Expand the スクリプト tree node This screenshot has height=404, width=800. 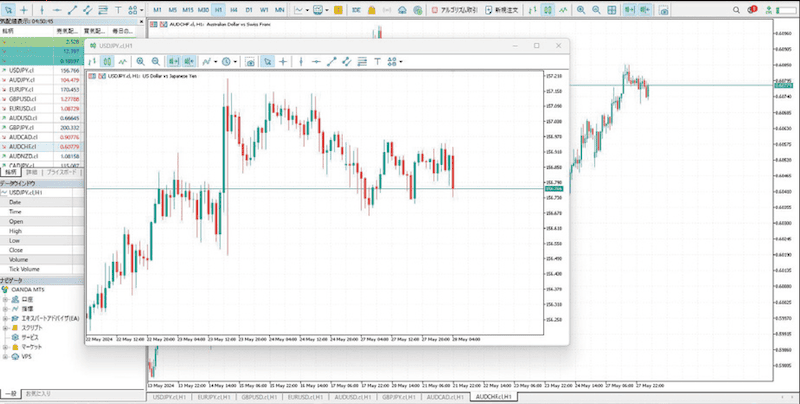pyautogui.click(x=6, y=327)
